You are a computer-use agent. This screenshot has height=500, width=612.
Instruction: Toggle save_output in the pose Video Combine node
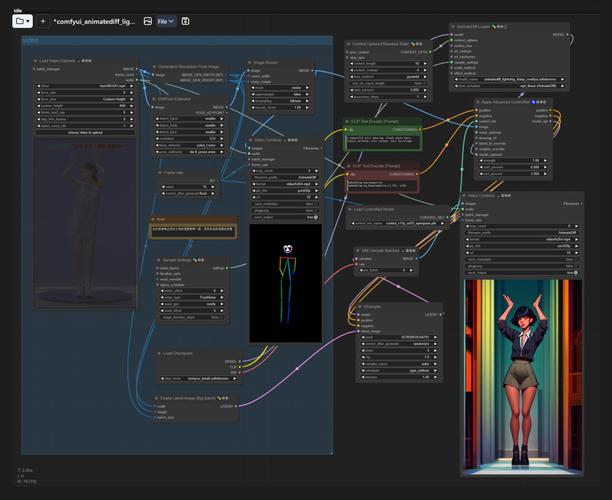point(286,217)
